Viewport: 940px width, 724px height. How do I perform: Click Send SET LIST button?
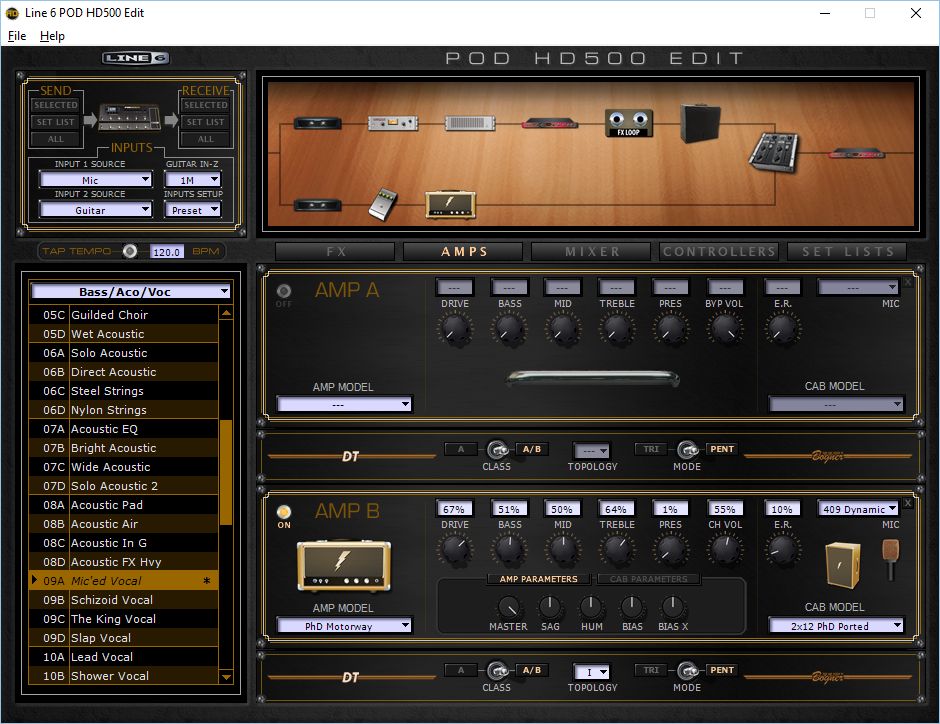(x=56, y=122)
